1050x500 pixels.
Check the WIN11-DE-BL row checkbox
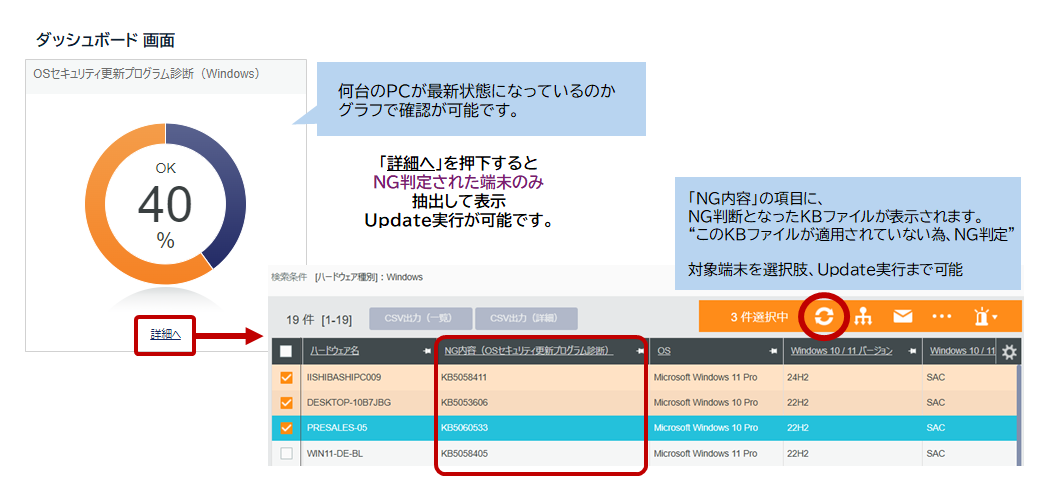coord(286,453)
